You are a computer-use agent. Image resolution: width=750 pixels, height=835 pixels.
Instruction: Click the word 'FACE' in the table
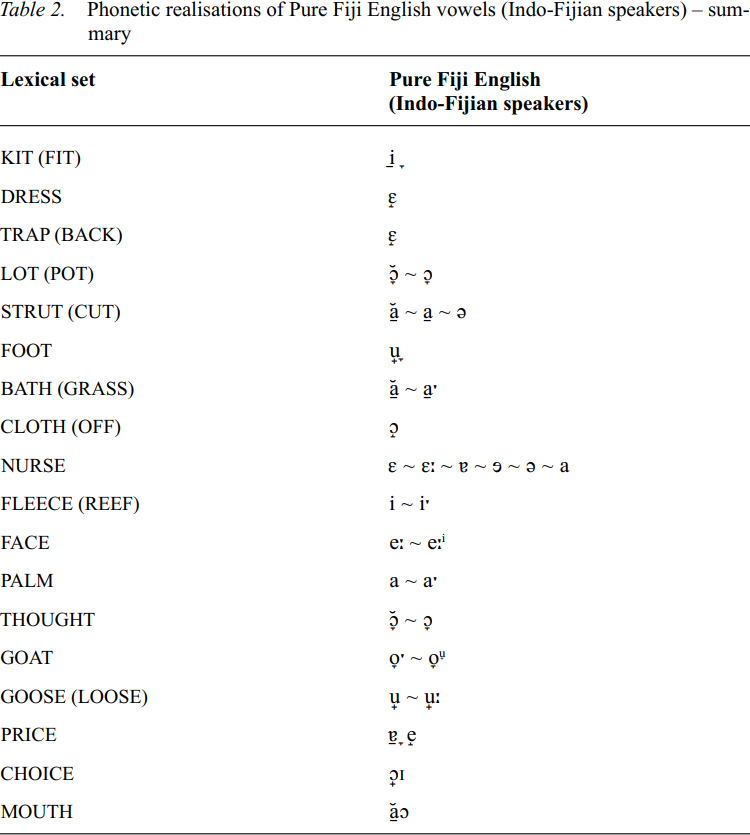click(25, 543)
